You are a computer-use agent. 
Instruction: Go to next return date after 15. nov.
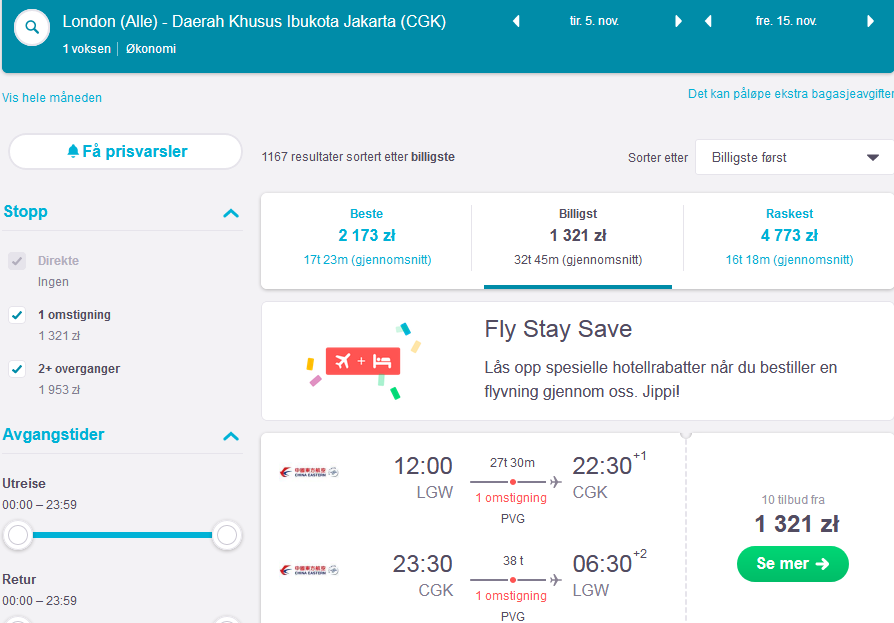click(870, 22)
